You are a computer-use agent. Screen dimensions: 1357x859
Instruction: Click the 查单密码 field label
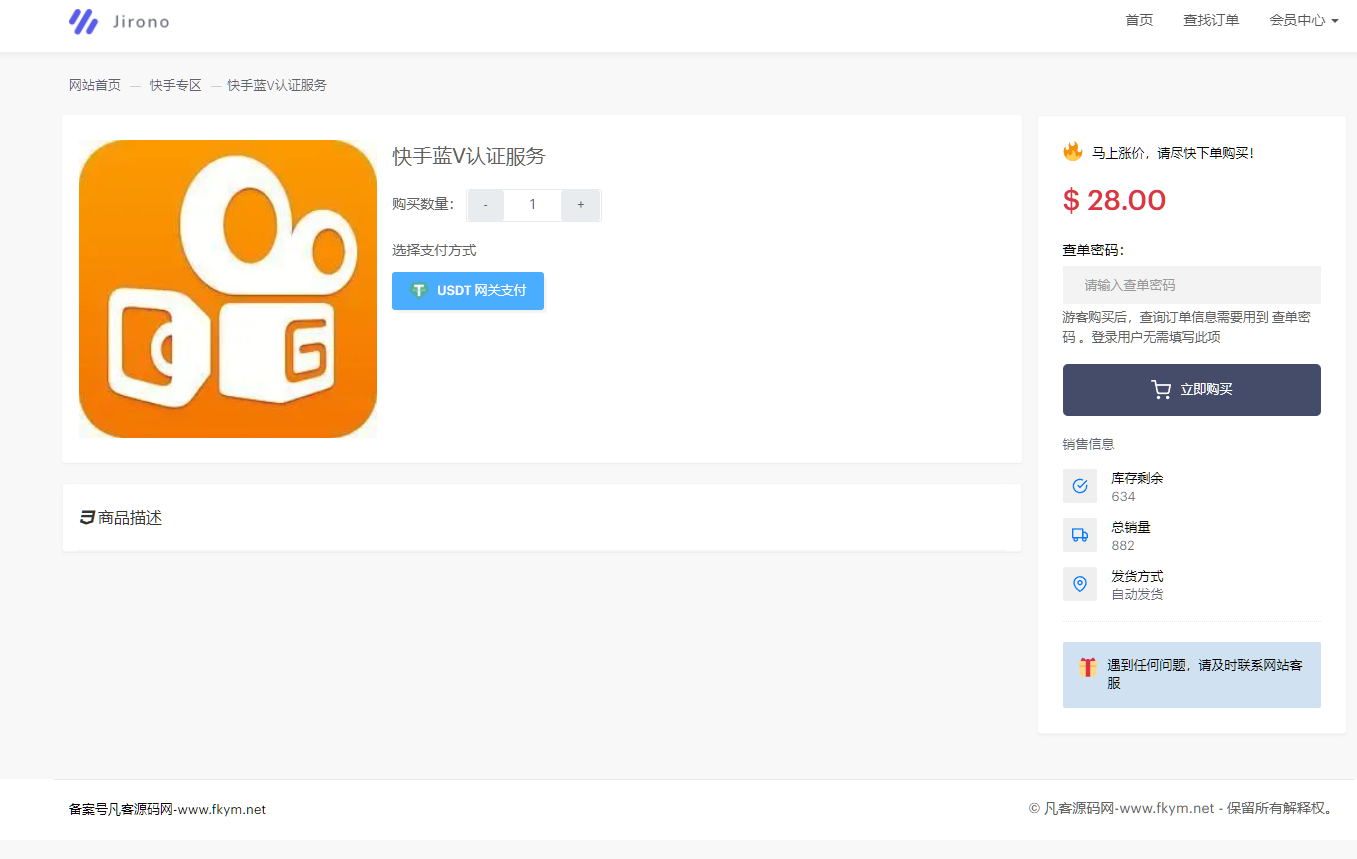pyautogui.click(x=1093, y=250)
